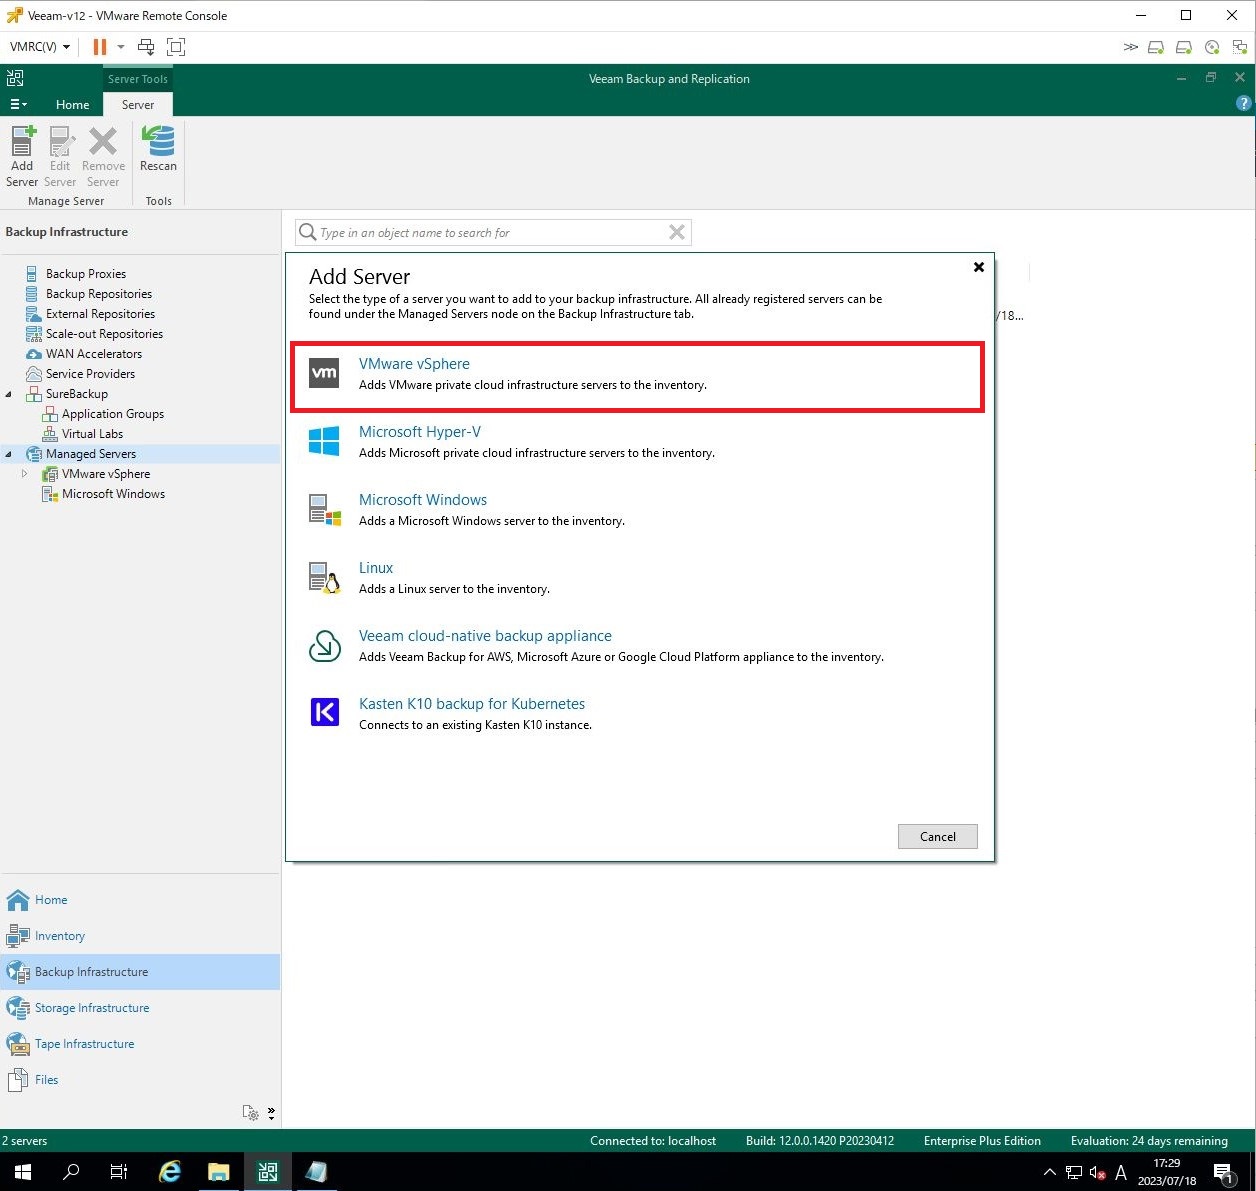1256x1191 pixels.
Task: Click Veeam cloud-native backup appliance link
Action: pos(485,636)
